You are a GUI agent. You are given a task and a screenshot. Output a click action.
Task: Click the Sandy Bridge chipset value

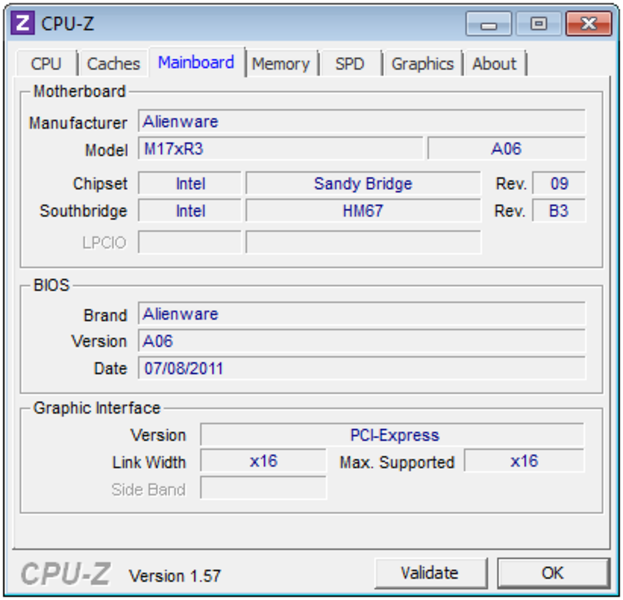[363, 184]
